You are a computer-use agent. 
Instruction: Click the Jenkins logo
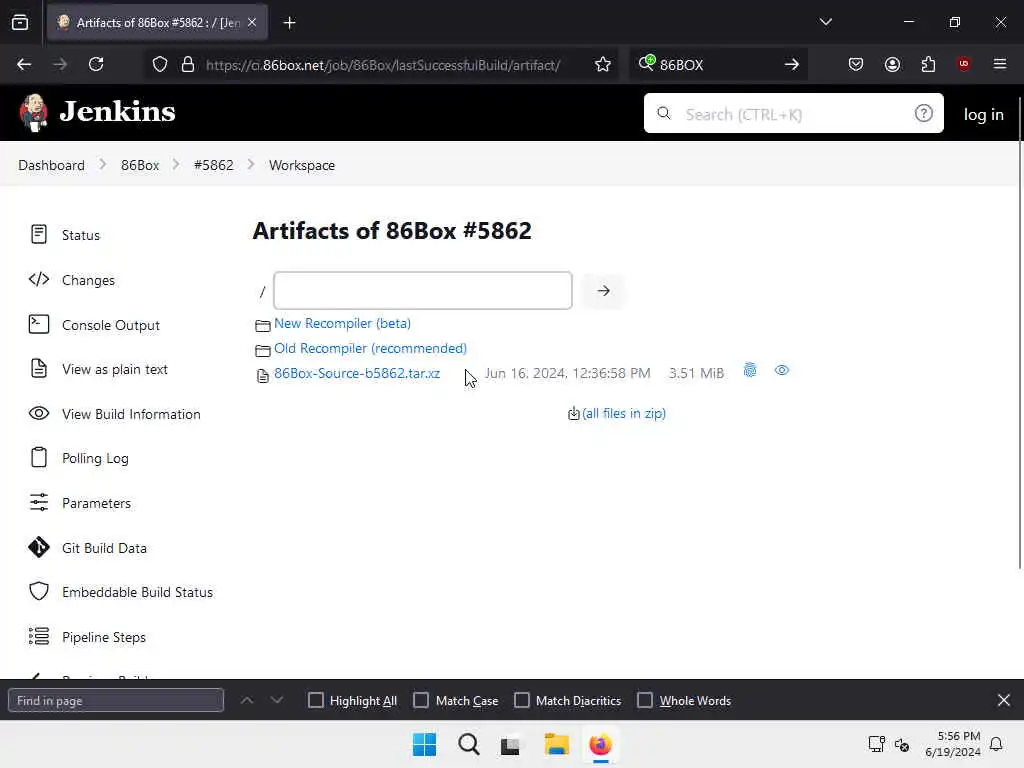pyautogui.click(x=97, y=112)
